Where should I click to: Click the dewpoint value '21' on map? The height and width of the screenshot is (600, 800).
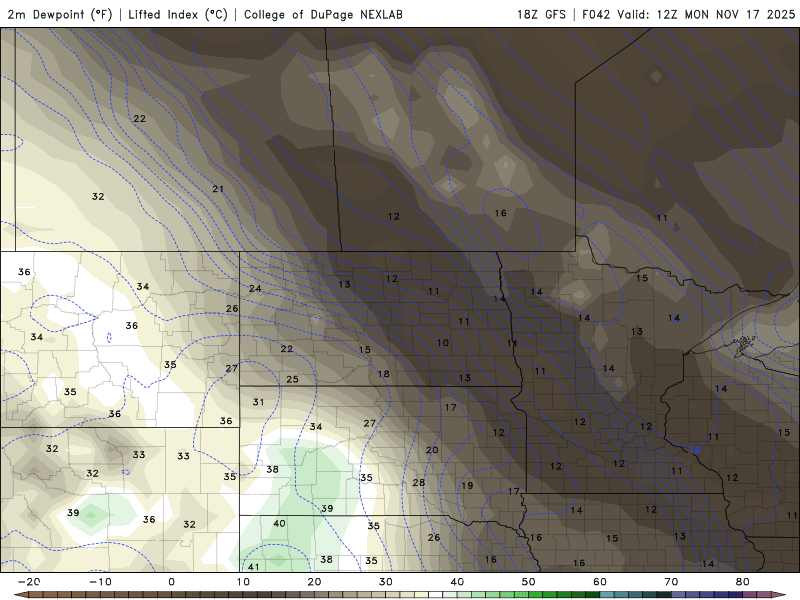[218, 189]
